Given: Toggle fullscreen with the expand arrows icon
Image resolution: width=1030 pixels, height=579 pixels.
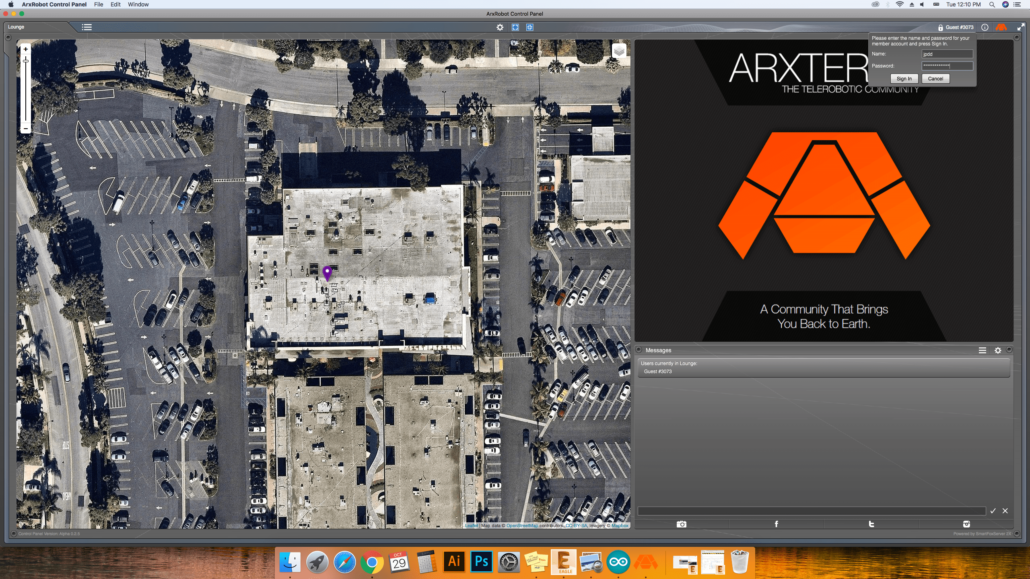Looking at the screenshot, I should click(x=1020, y=28).
